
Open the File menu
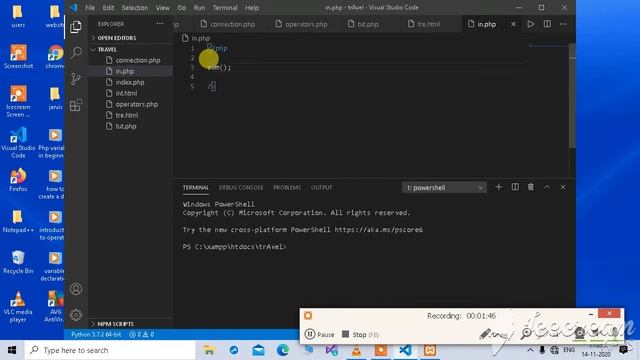point(90,7)
